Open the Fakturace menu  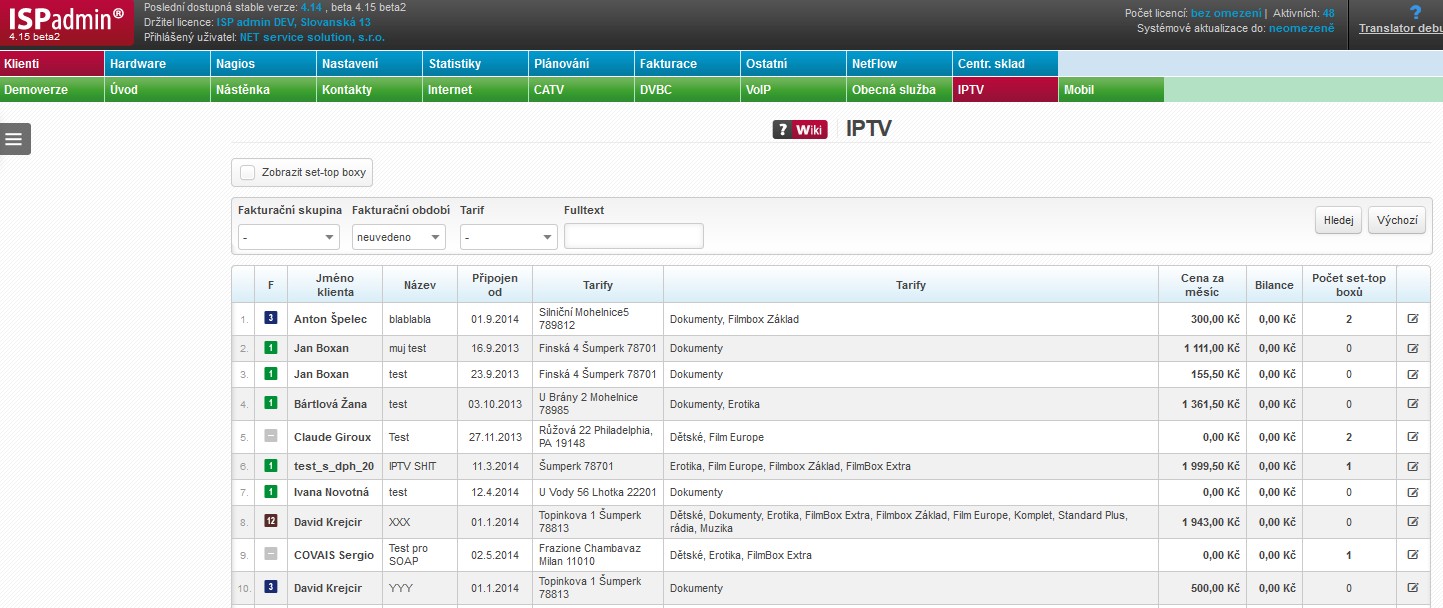[x=688, y=63]
